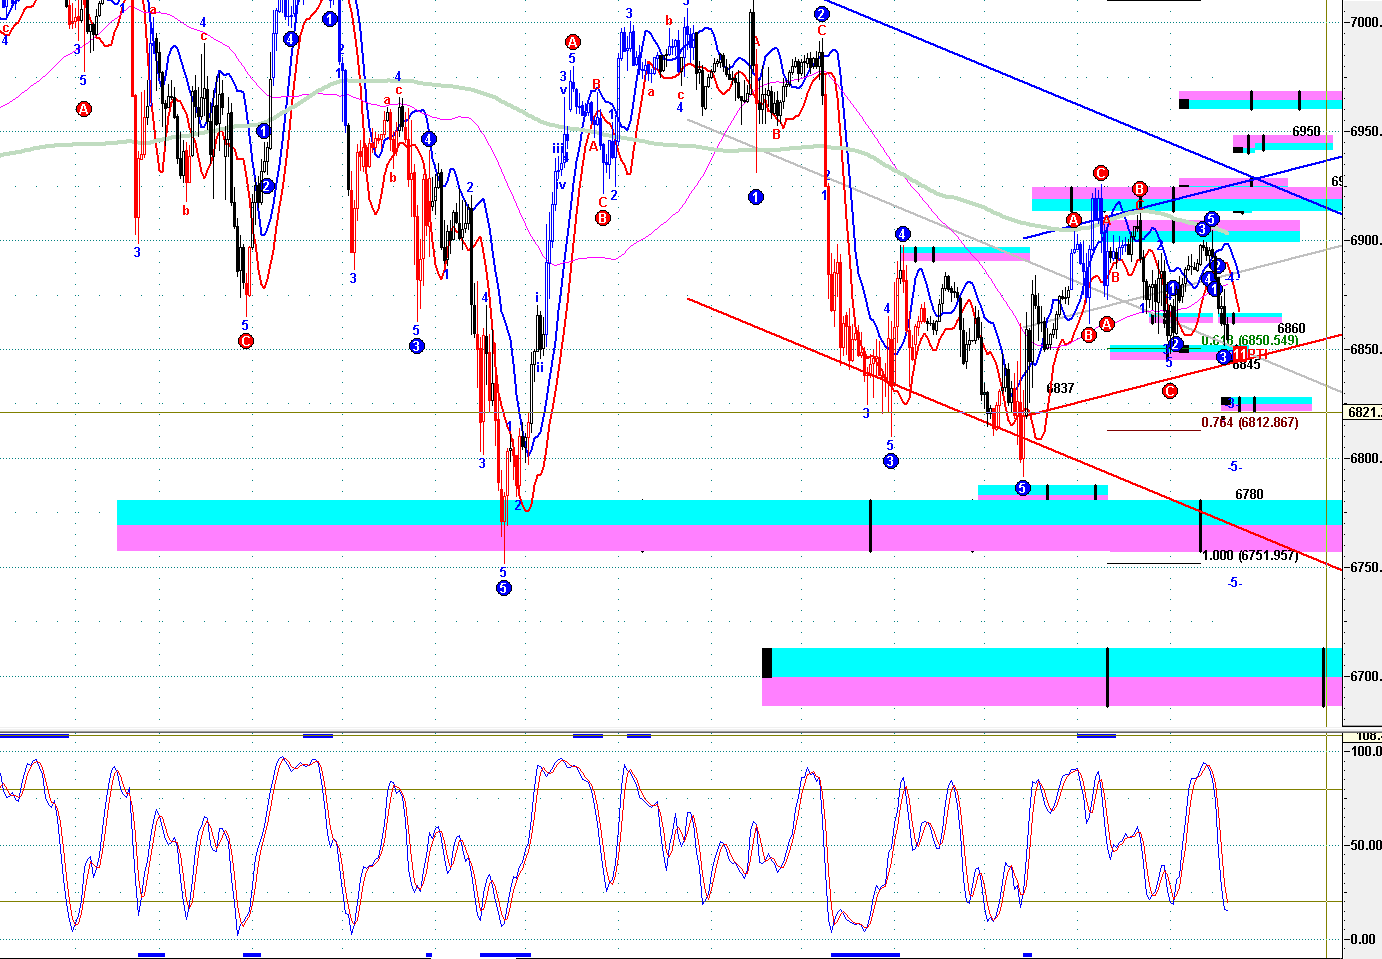Image resolution: width=1382 pixels, height=959 pixels.
Task: Select the 6837 price annotation
Action: point(1060,388)
